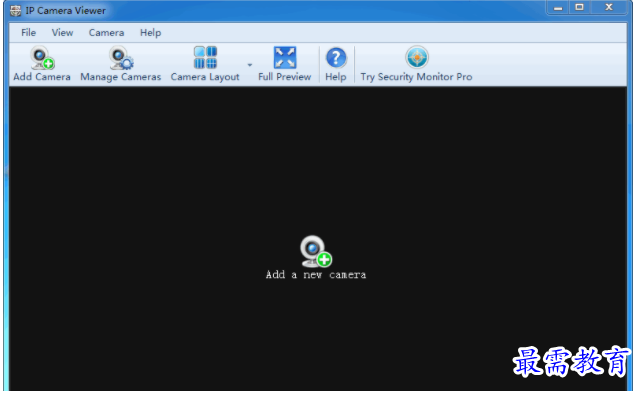Expand the Camera Layout dropdown arrow
The width and height of the screenshot is (637, 393).
pyautogui.click(x=250, y=65)
